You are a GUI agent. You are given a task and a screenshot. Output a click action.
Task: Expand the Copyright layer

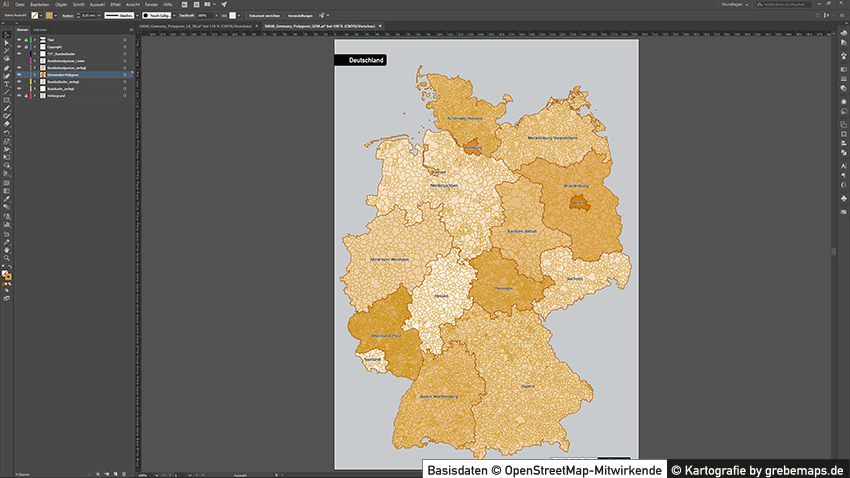tap(34, 46)
